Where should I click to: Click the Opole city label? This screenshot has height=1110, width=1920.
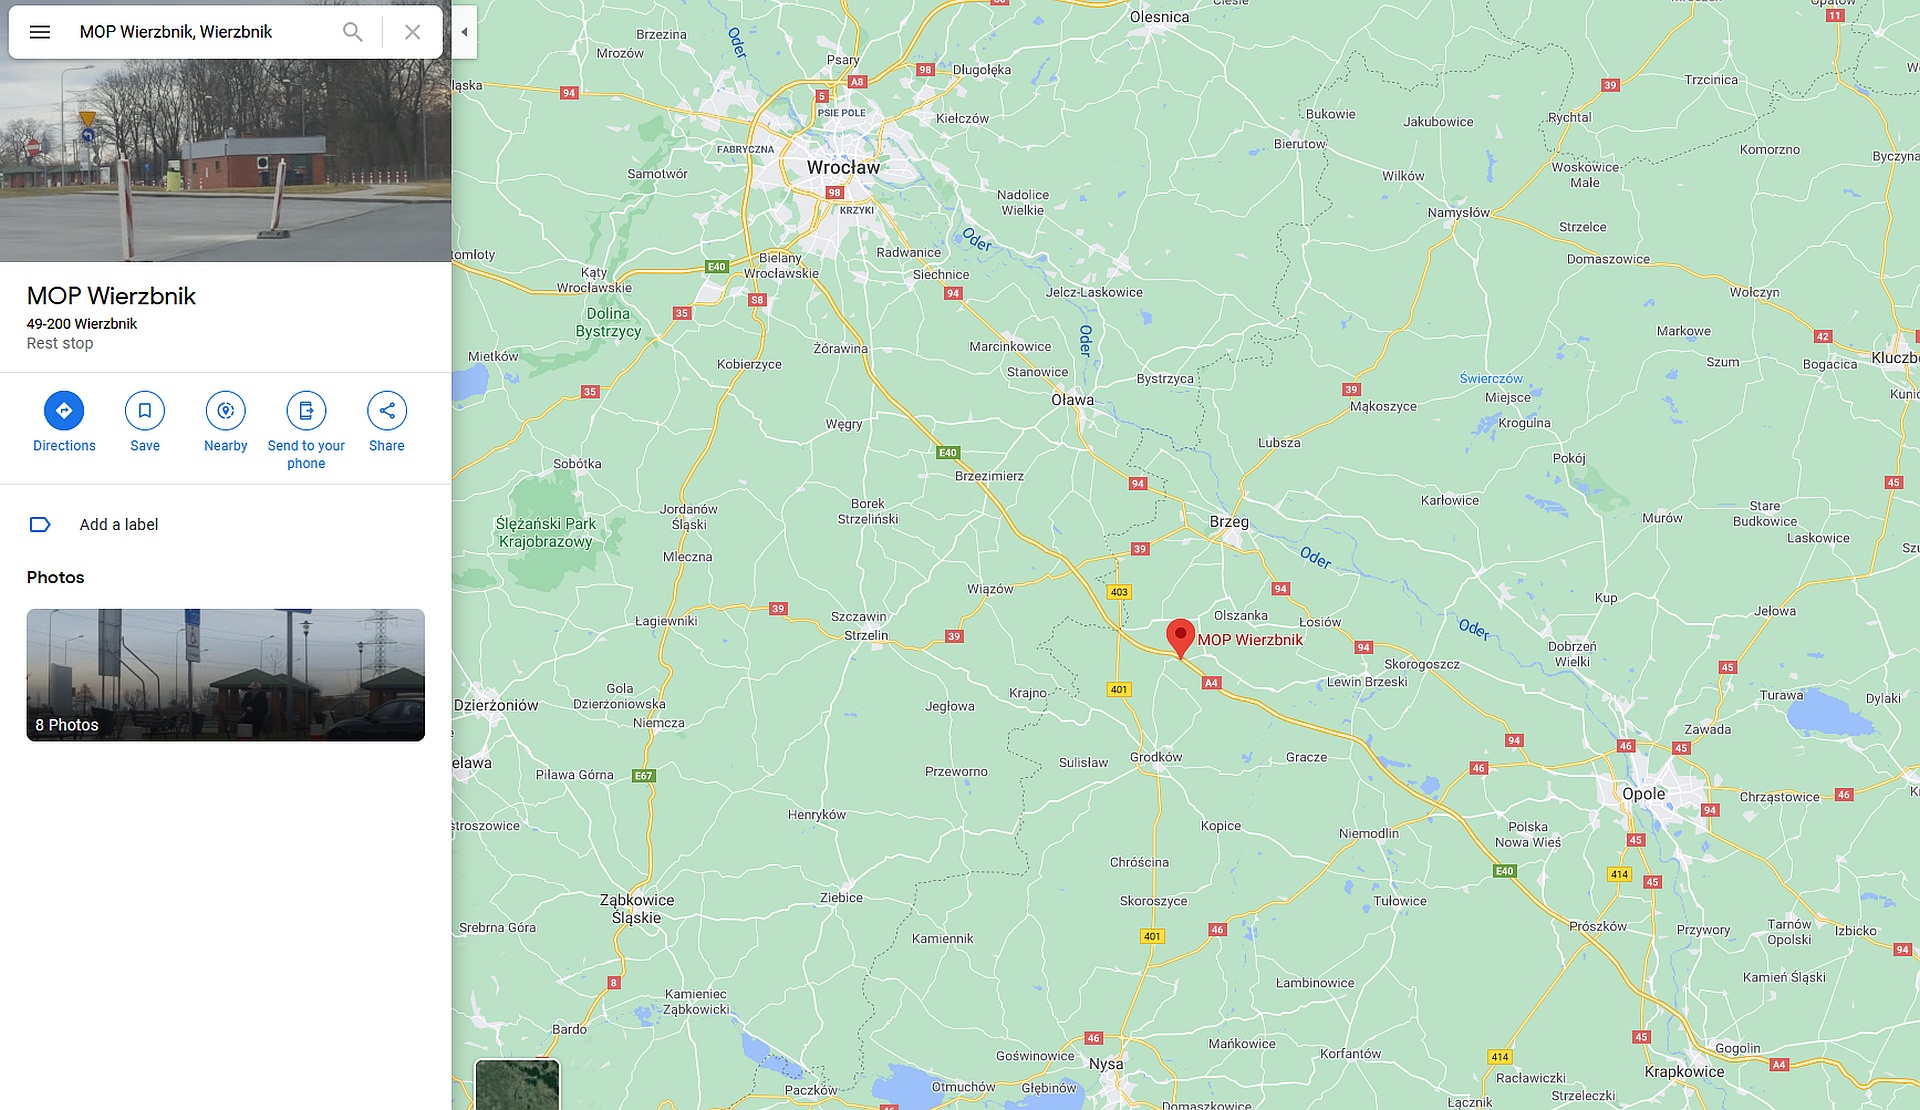(x=1643, y=794)
